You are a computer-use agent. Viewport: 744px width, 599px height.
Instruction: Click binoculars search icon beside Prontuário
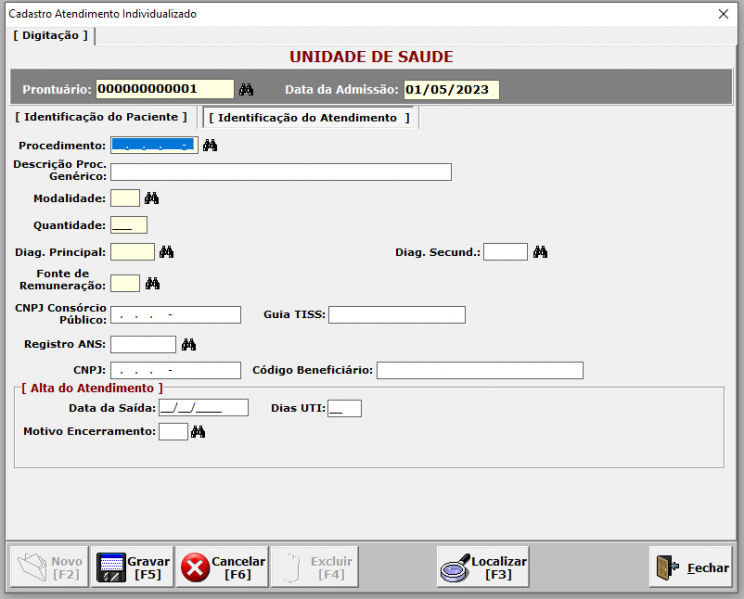coord(246,90)
